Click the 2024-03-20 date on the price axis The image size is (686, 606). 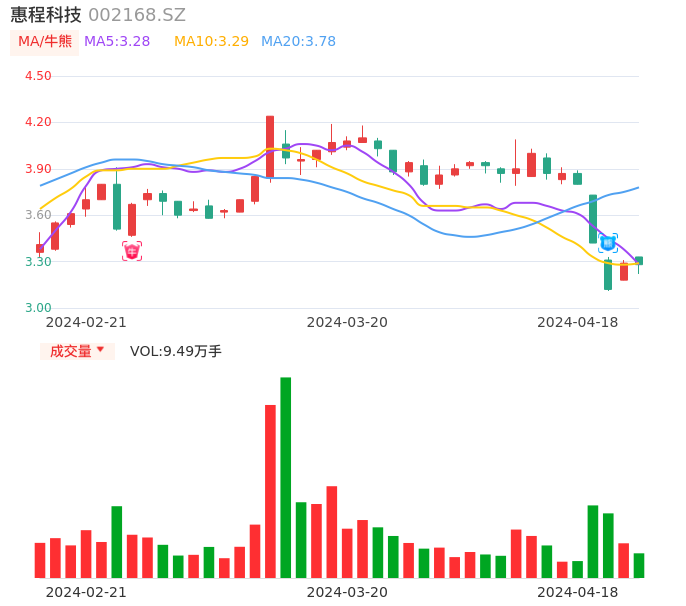tap(347, 322)
